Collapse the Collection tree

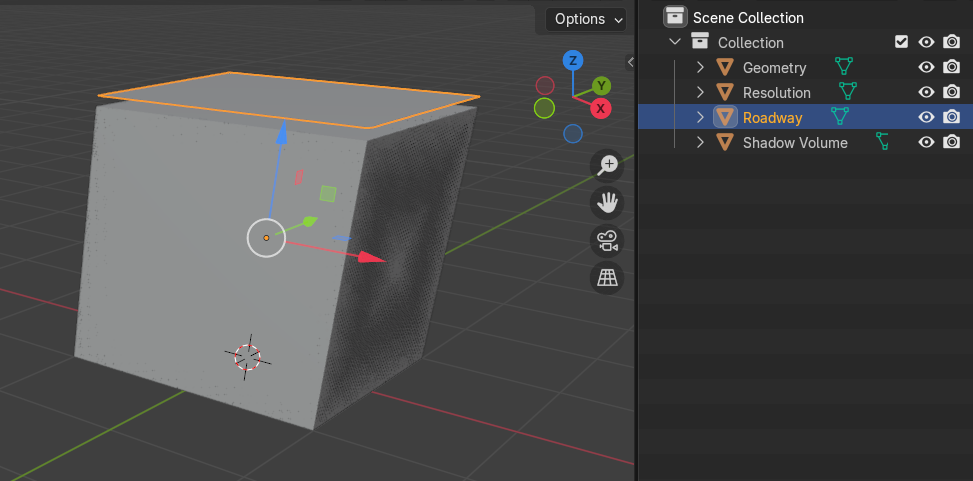(675, 42)
